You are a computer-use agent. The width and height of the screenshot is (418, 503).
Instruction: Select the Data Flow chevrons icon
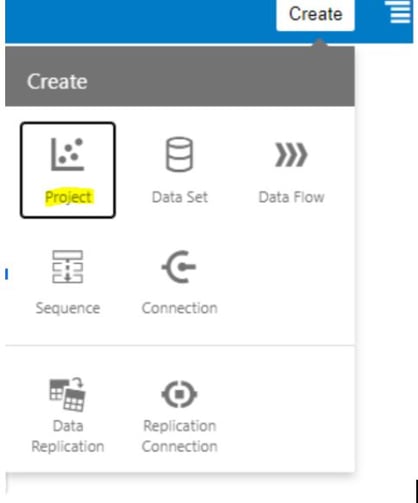click(291, 155)
